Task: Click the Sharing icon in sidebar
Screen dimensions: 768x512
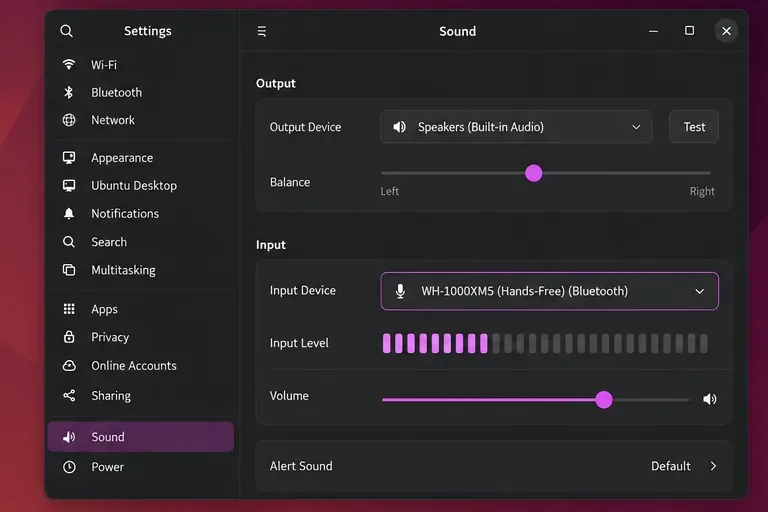Action: click(x=69, y=395)
